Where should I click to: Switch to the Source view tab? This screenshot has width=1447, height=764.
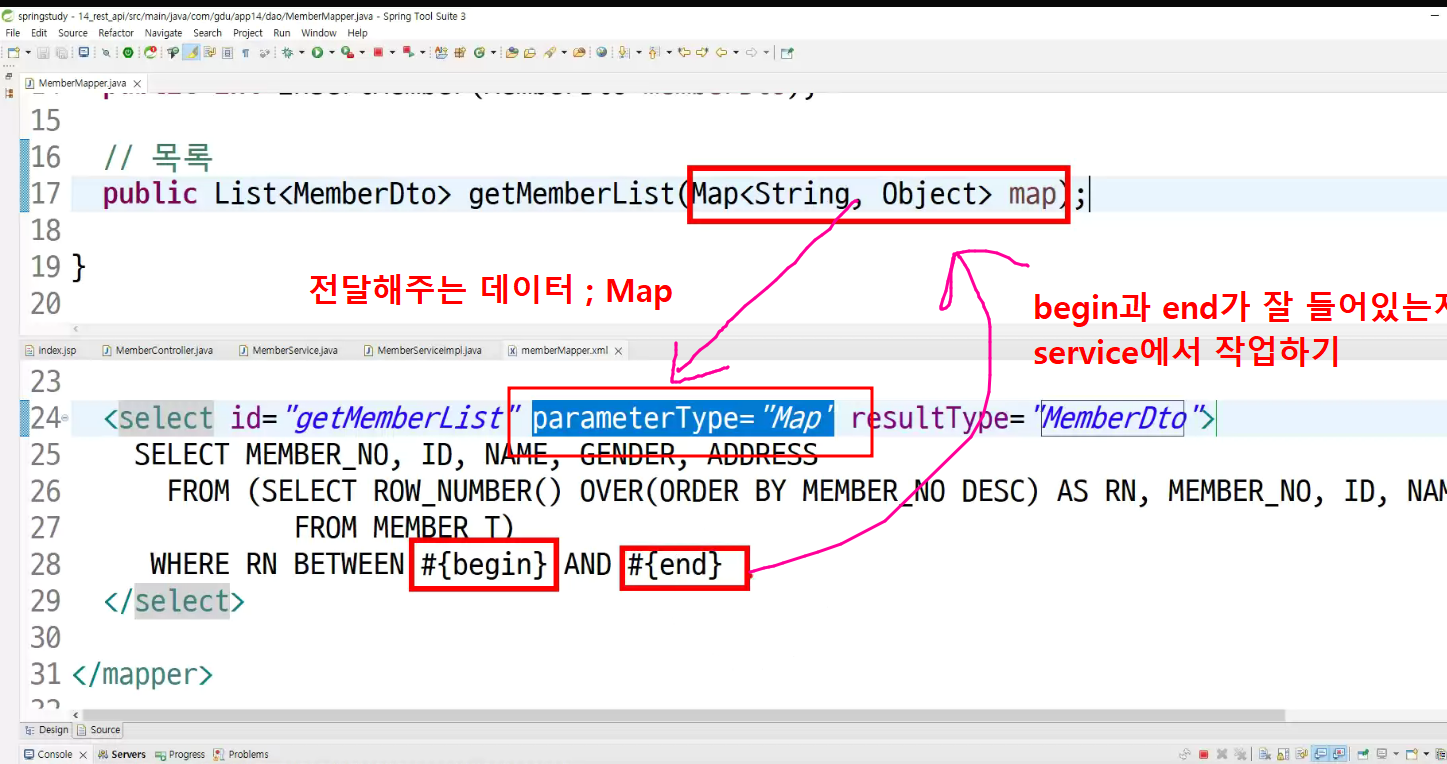99,730
